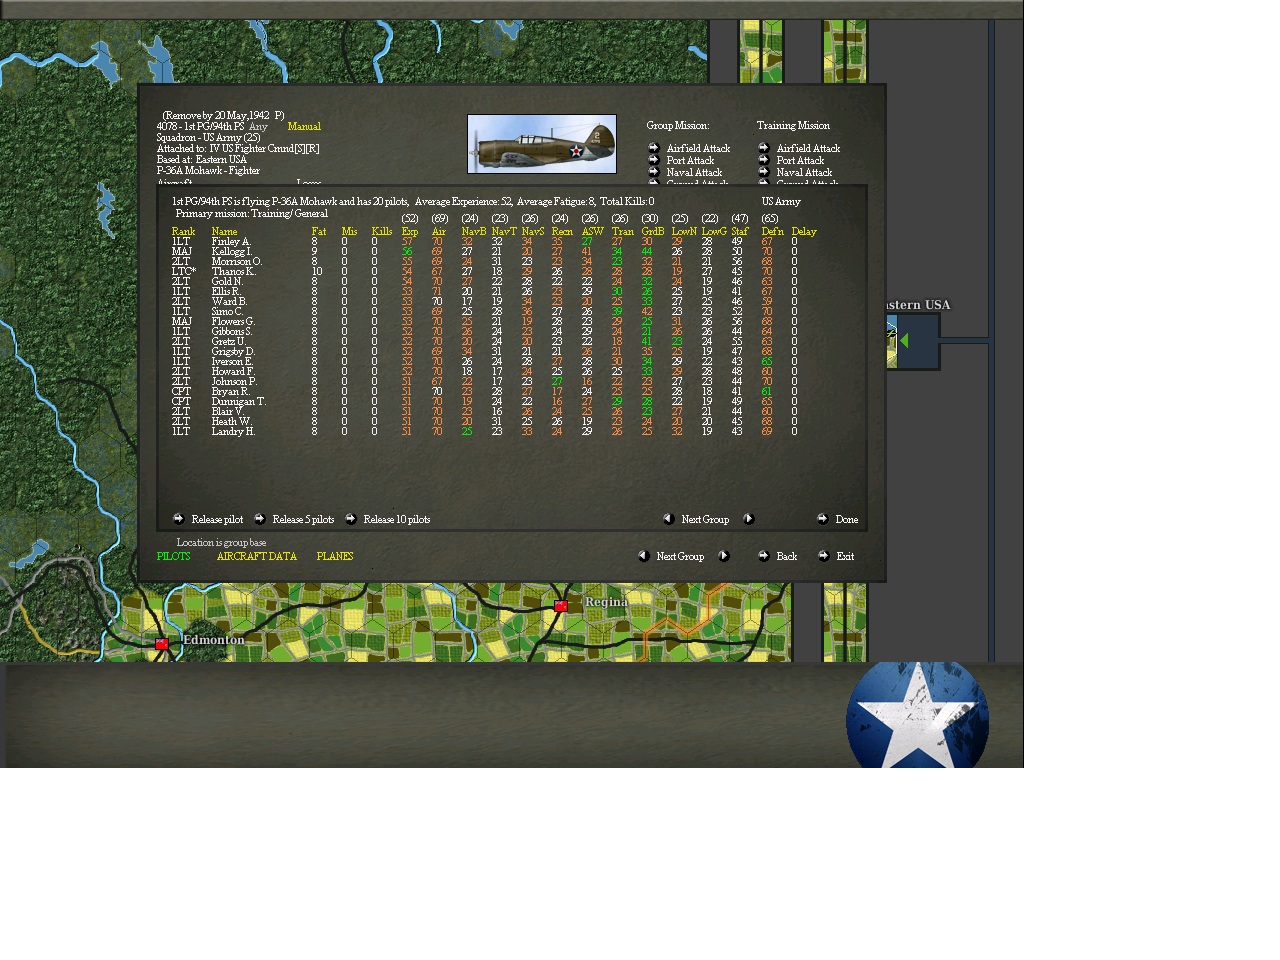Select pilot Thanos K.

click(x=234, y=272)
